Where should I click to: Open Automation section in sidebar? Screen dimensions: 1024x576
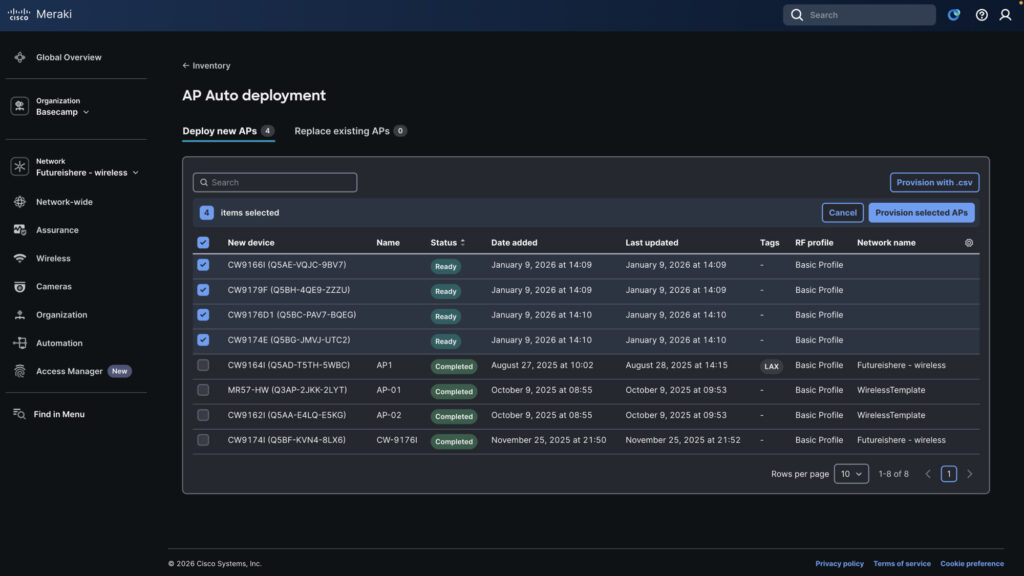click(59, 343)
